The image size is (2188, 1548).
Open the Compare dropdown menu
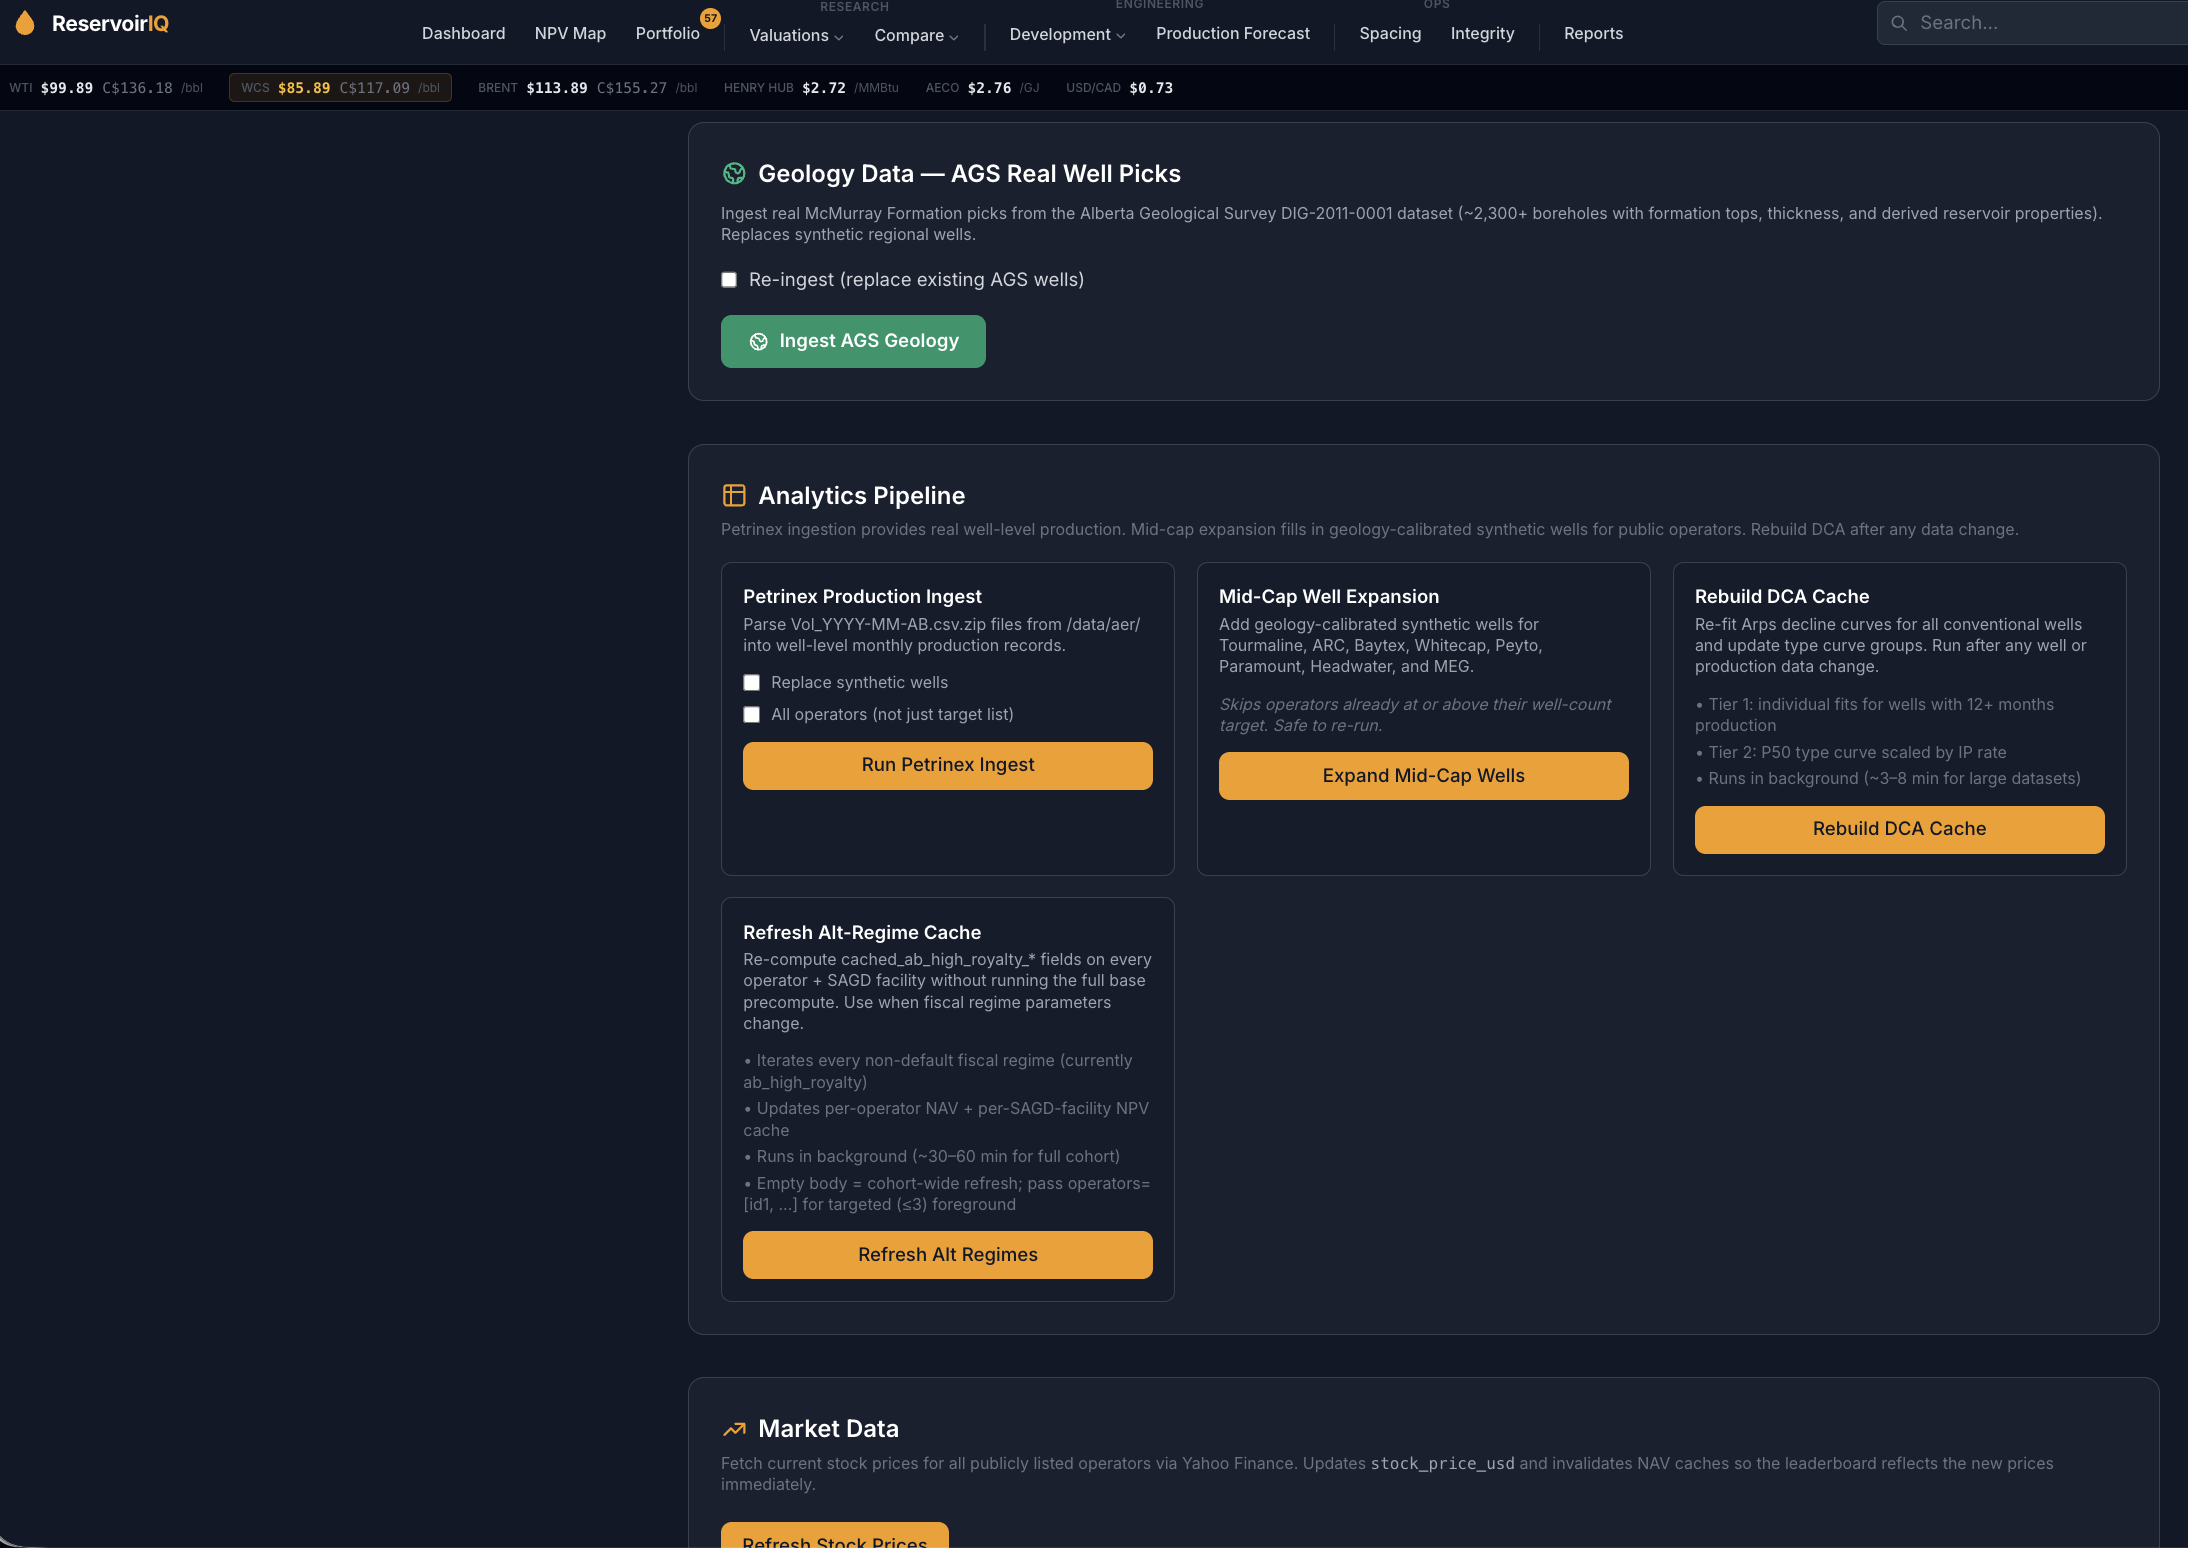tap(916, 35)
